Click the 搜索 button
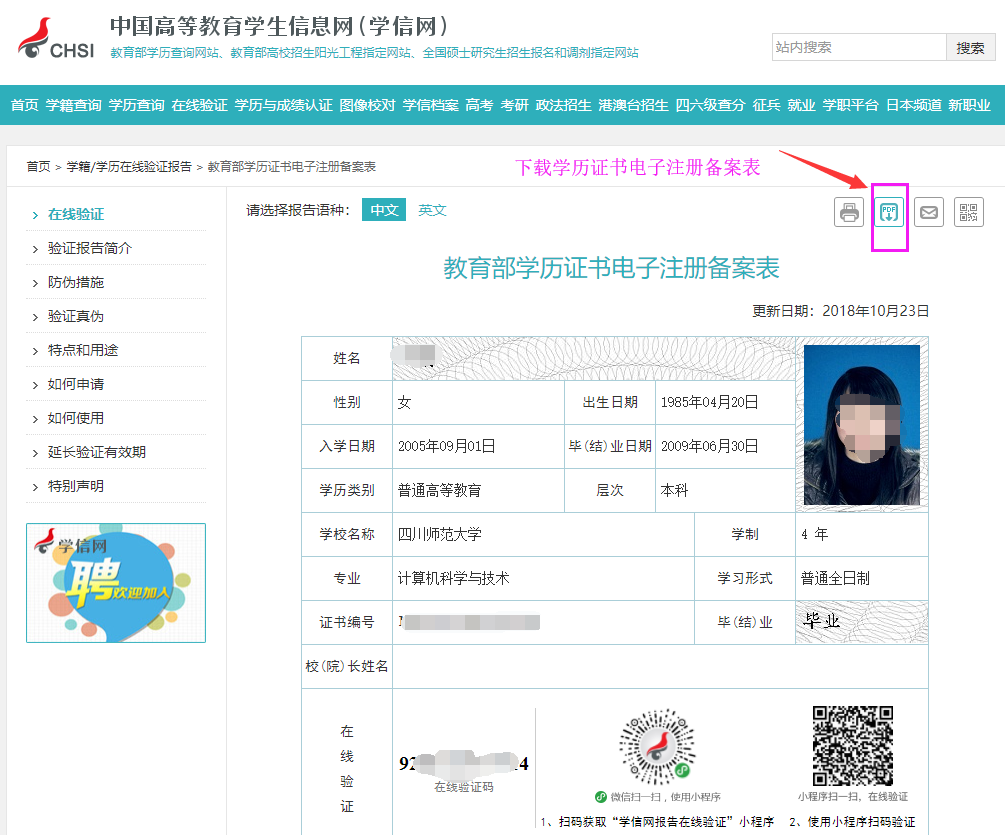Image resolution: width=1005 pixels, height=835 pixels. click(969, 47)
